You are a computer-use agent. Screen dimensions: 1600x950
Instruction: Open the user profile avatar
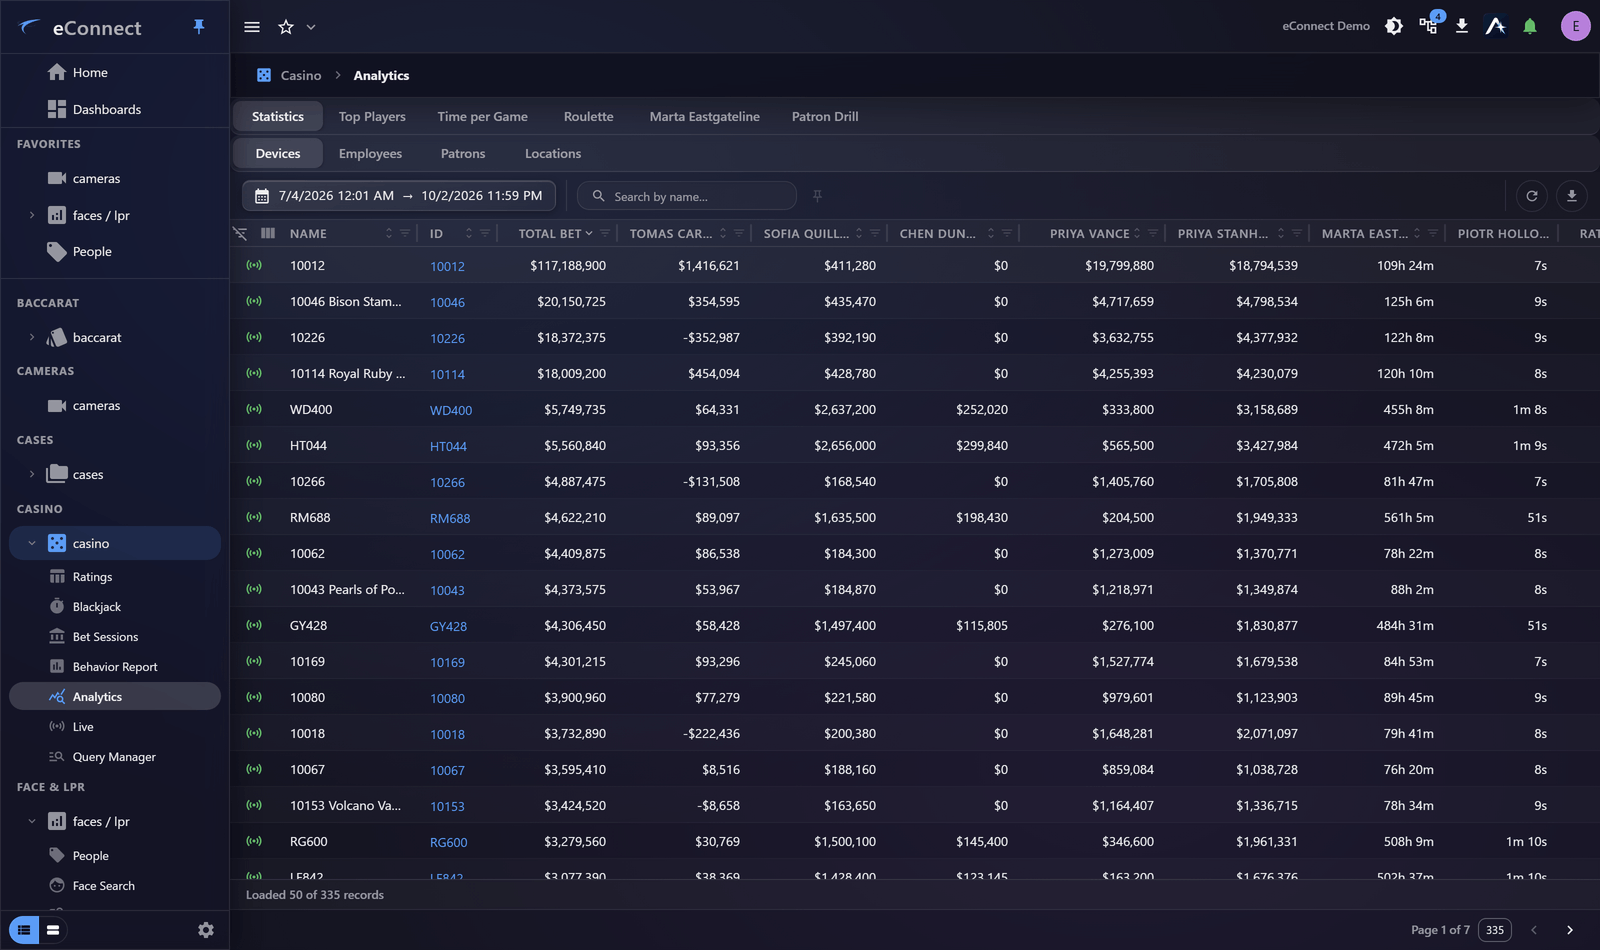(x=1576, y=26)
